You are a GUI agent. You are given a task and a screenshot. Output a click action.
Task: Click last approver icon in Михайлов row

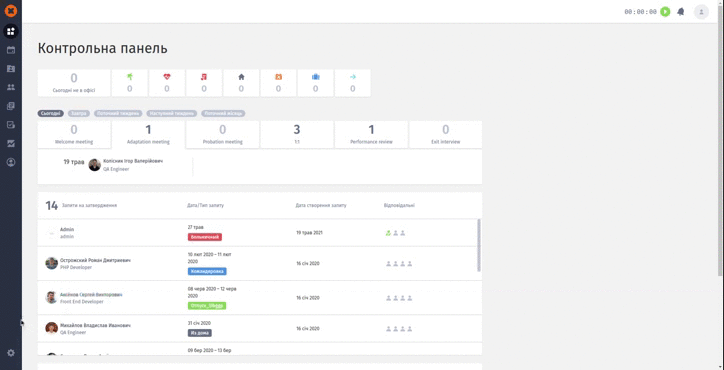pyautogui.click(x=410, y=329)
